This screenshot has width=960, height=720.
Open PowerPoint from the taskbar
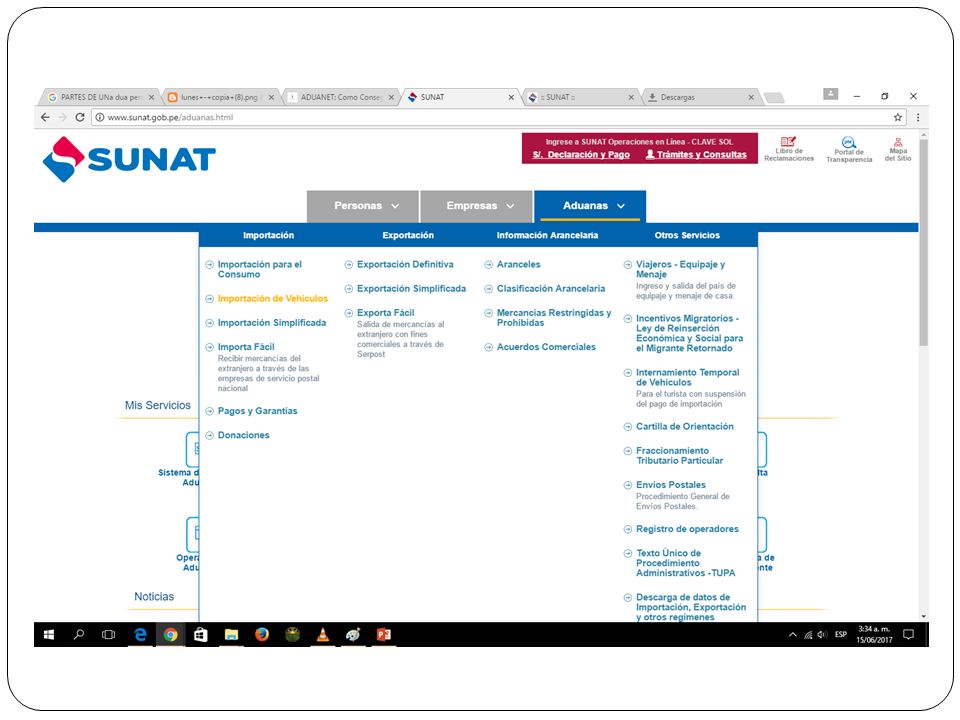pos(384,635)
